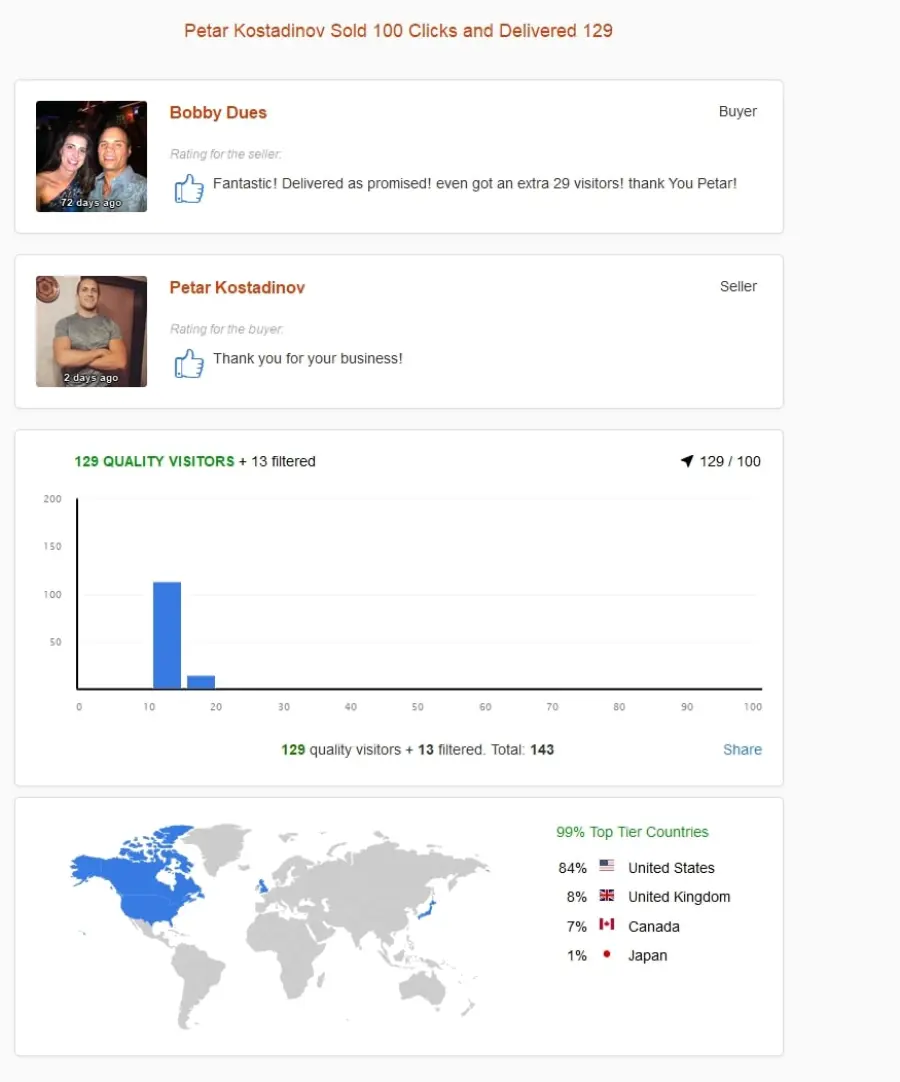Click the 129 QUALITY VISITORS heading
This screenshot has width=900, height=1082.
[x=155, y=461]
